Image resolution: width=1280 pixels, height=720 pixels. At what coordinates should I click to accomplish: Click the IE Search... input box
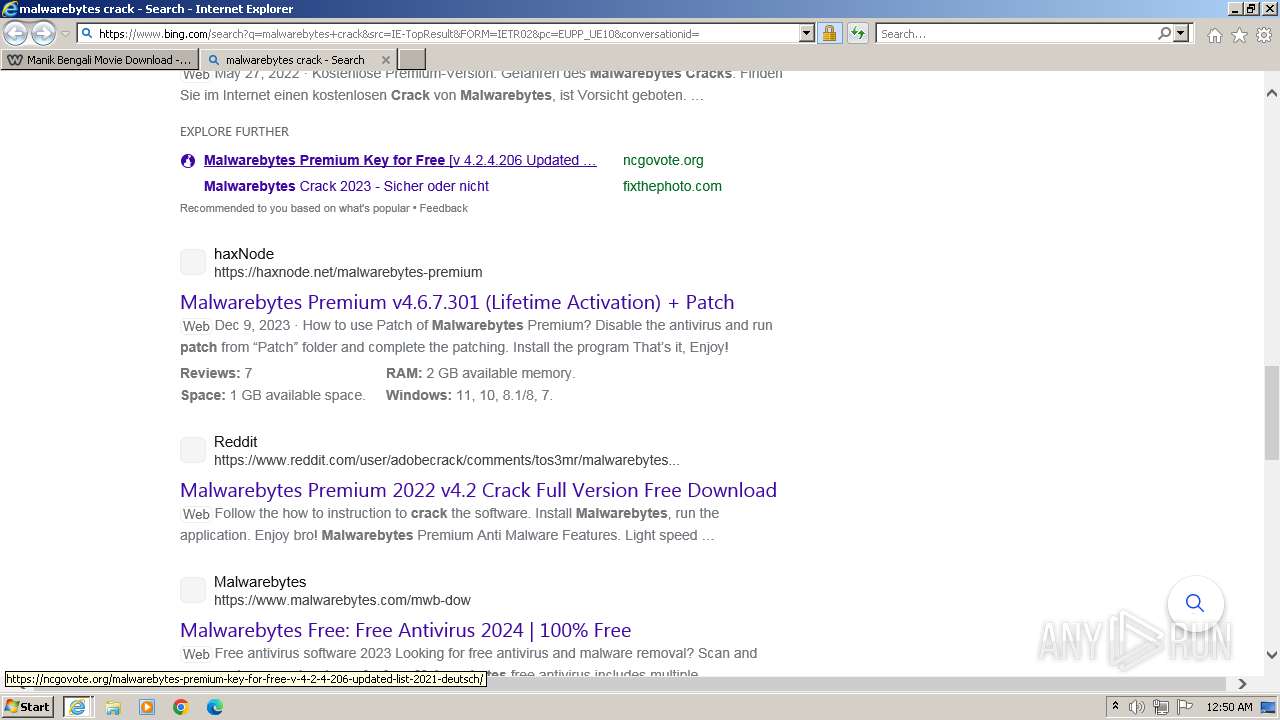tap(1016, 34)
